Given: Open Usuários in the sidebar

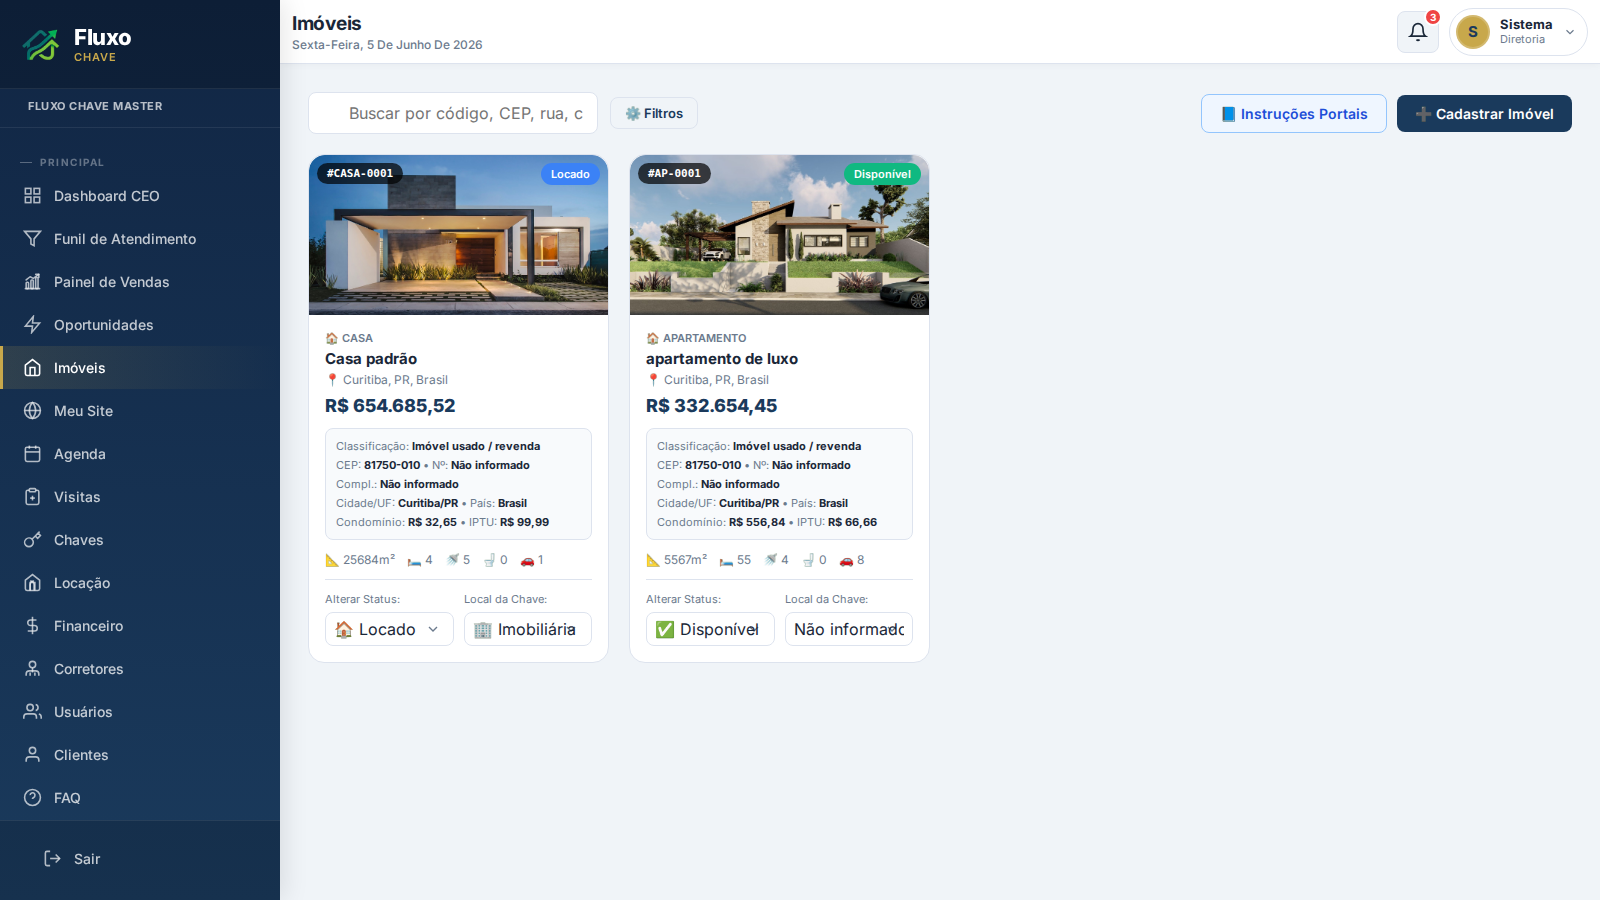Looking at the screenshot, I should (140, 712).
